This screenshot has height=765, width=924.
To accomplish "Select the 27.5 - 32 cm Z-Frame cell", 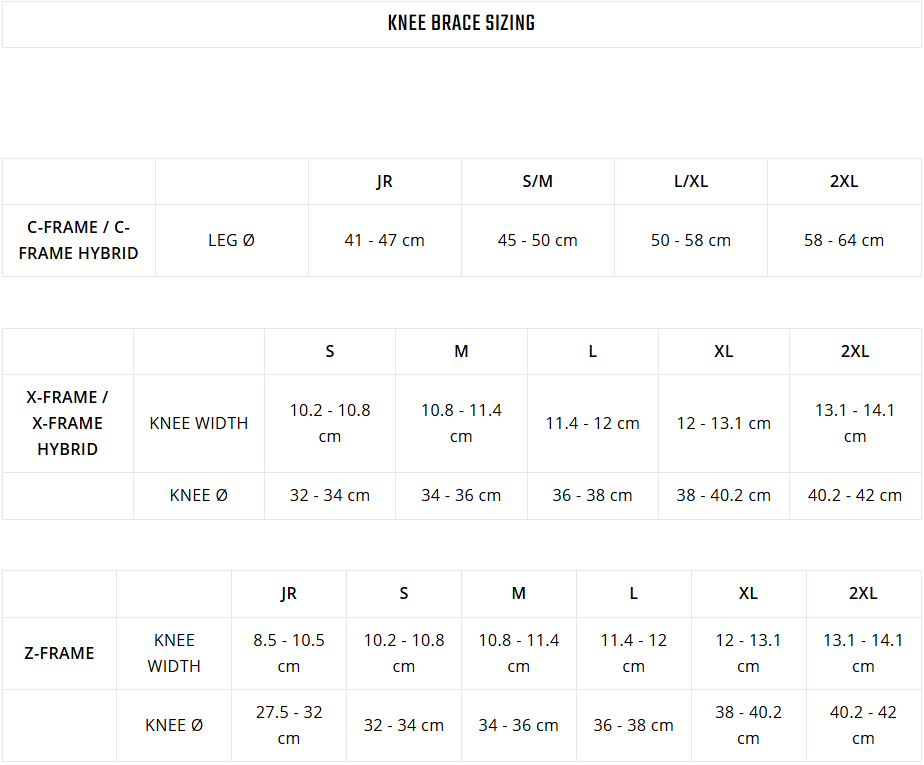I will click(x=289, y=726).
